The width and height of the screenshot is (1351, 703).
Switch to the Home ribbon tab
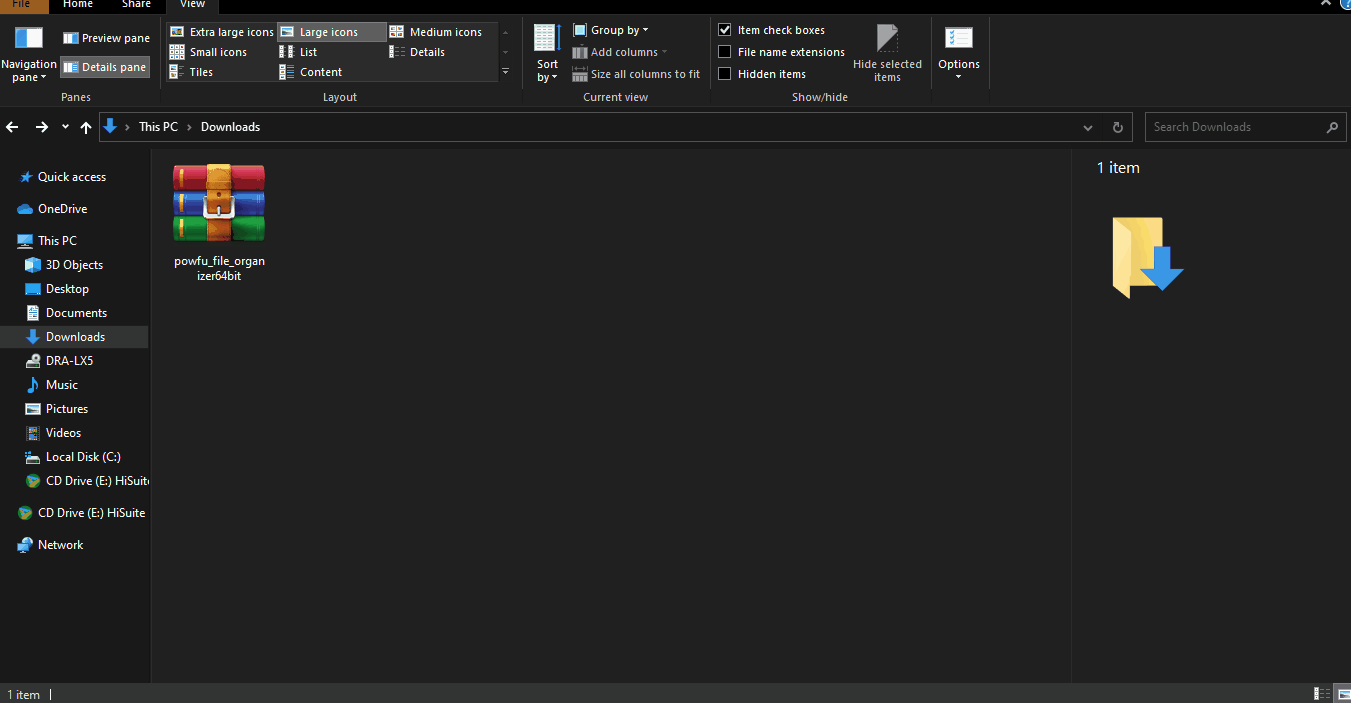click(x=78, y=5)
